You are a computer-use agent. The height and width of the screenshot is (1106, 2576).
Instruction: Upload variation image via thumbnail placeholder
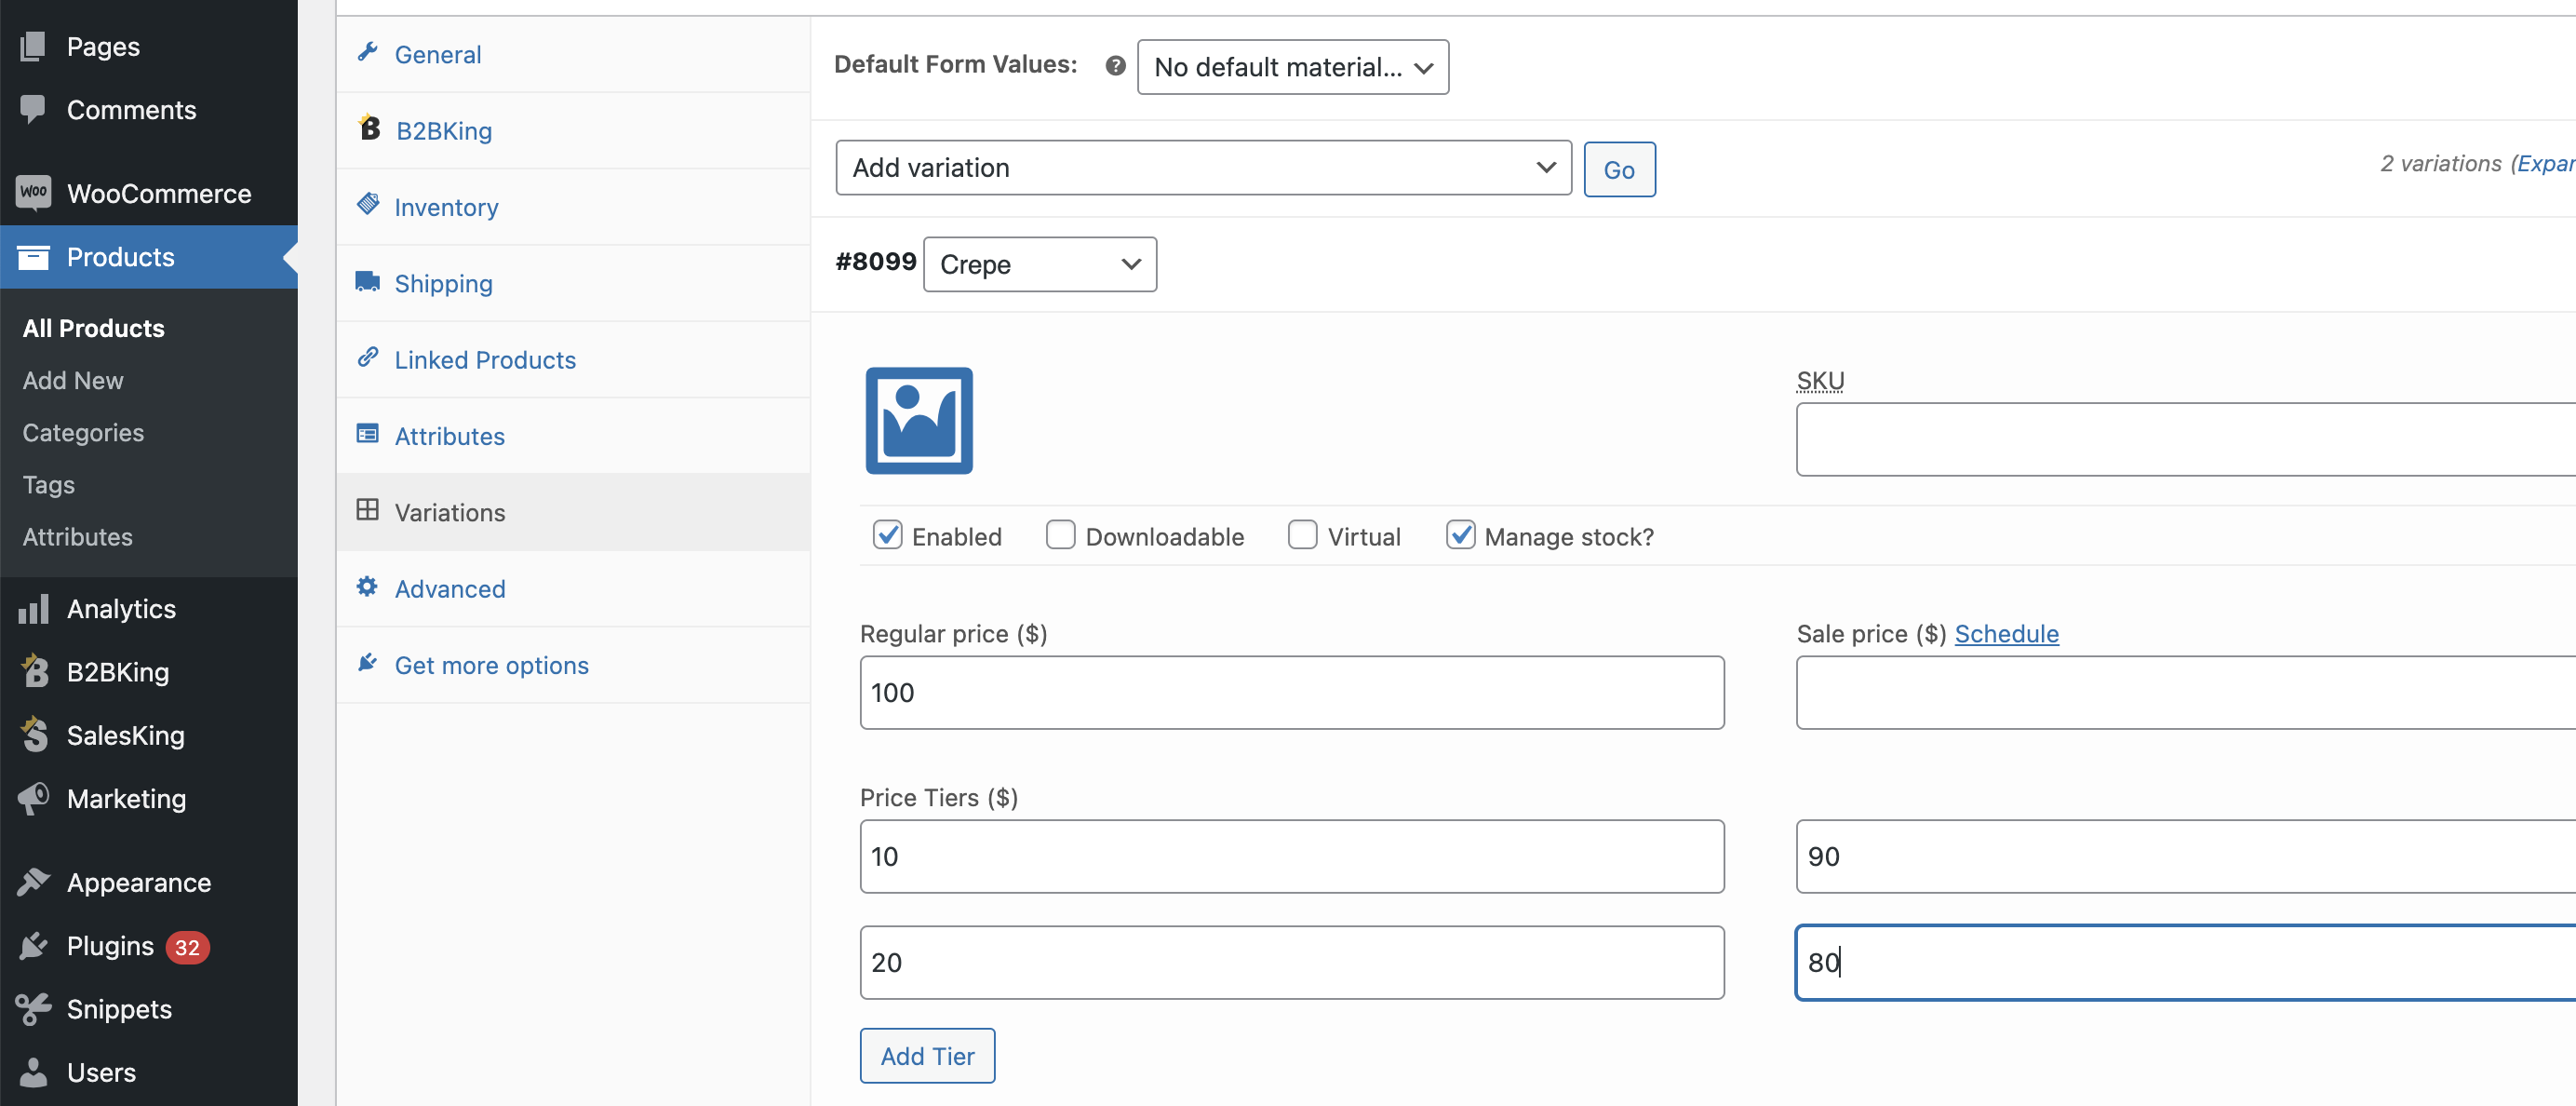pyautogui.click(x=918, y=420)
